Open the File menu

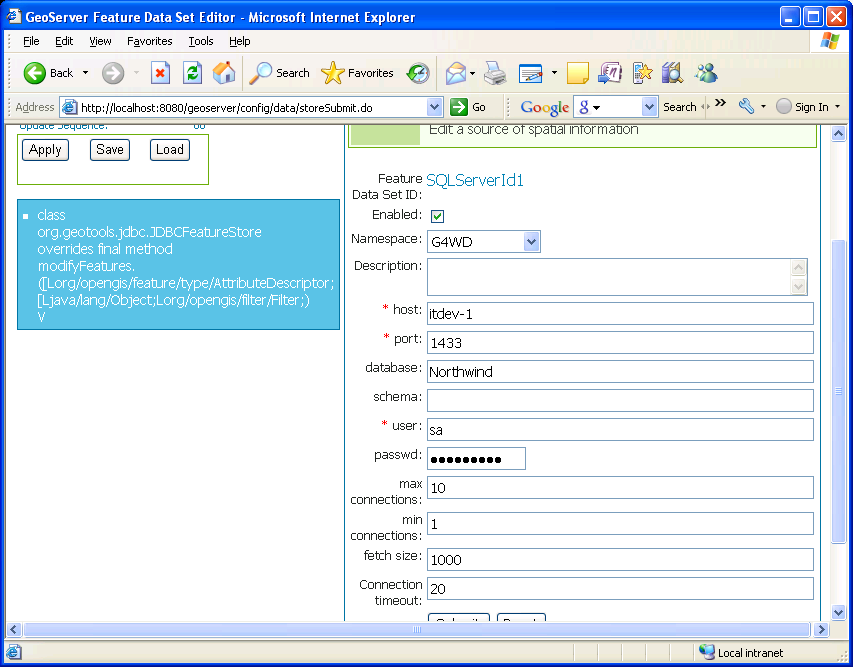tap(31, 41)
